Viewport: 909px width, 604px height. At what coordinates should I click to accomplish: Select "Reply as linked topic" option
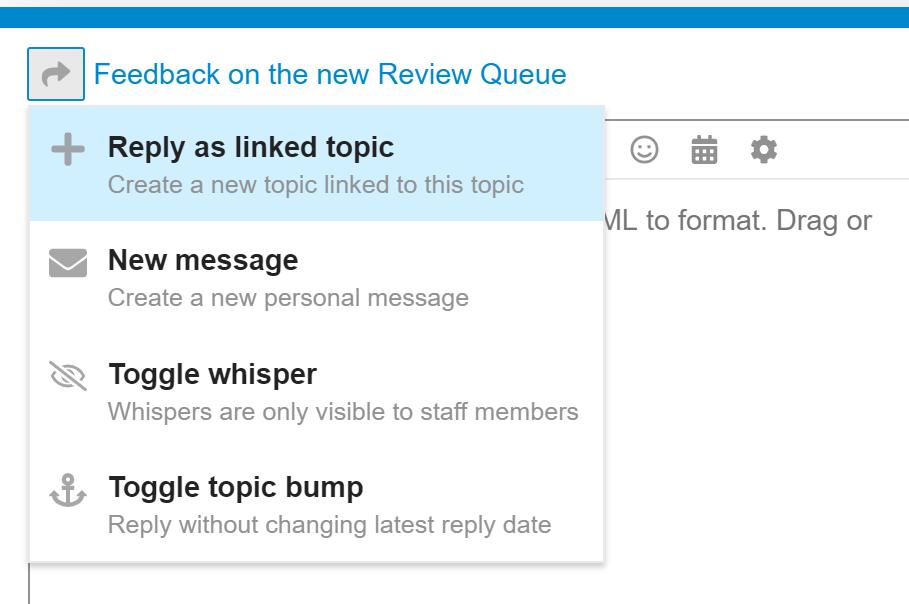pos(251,147)
